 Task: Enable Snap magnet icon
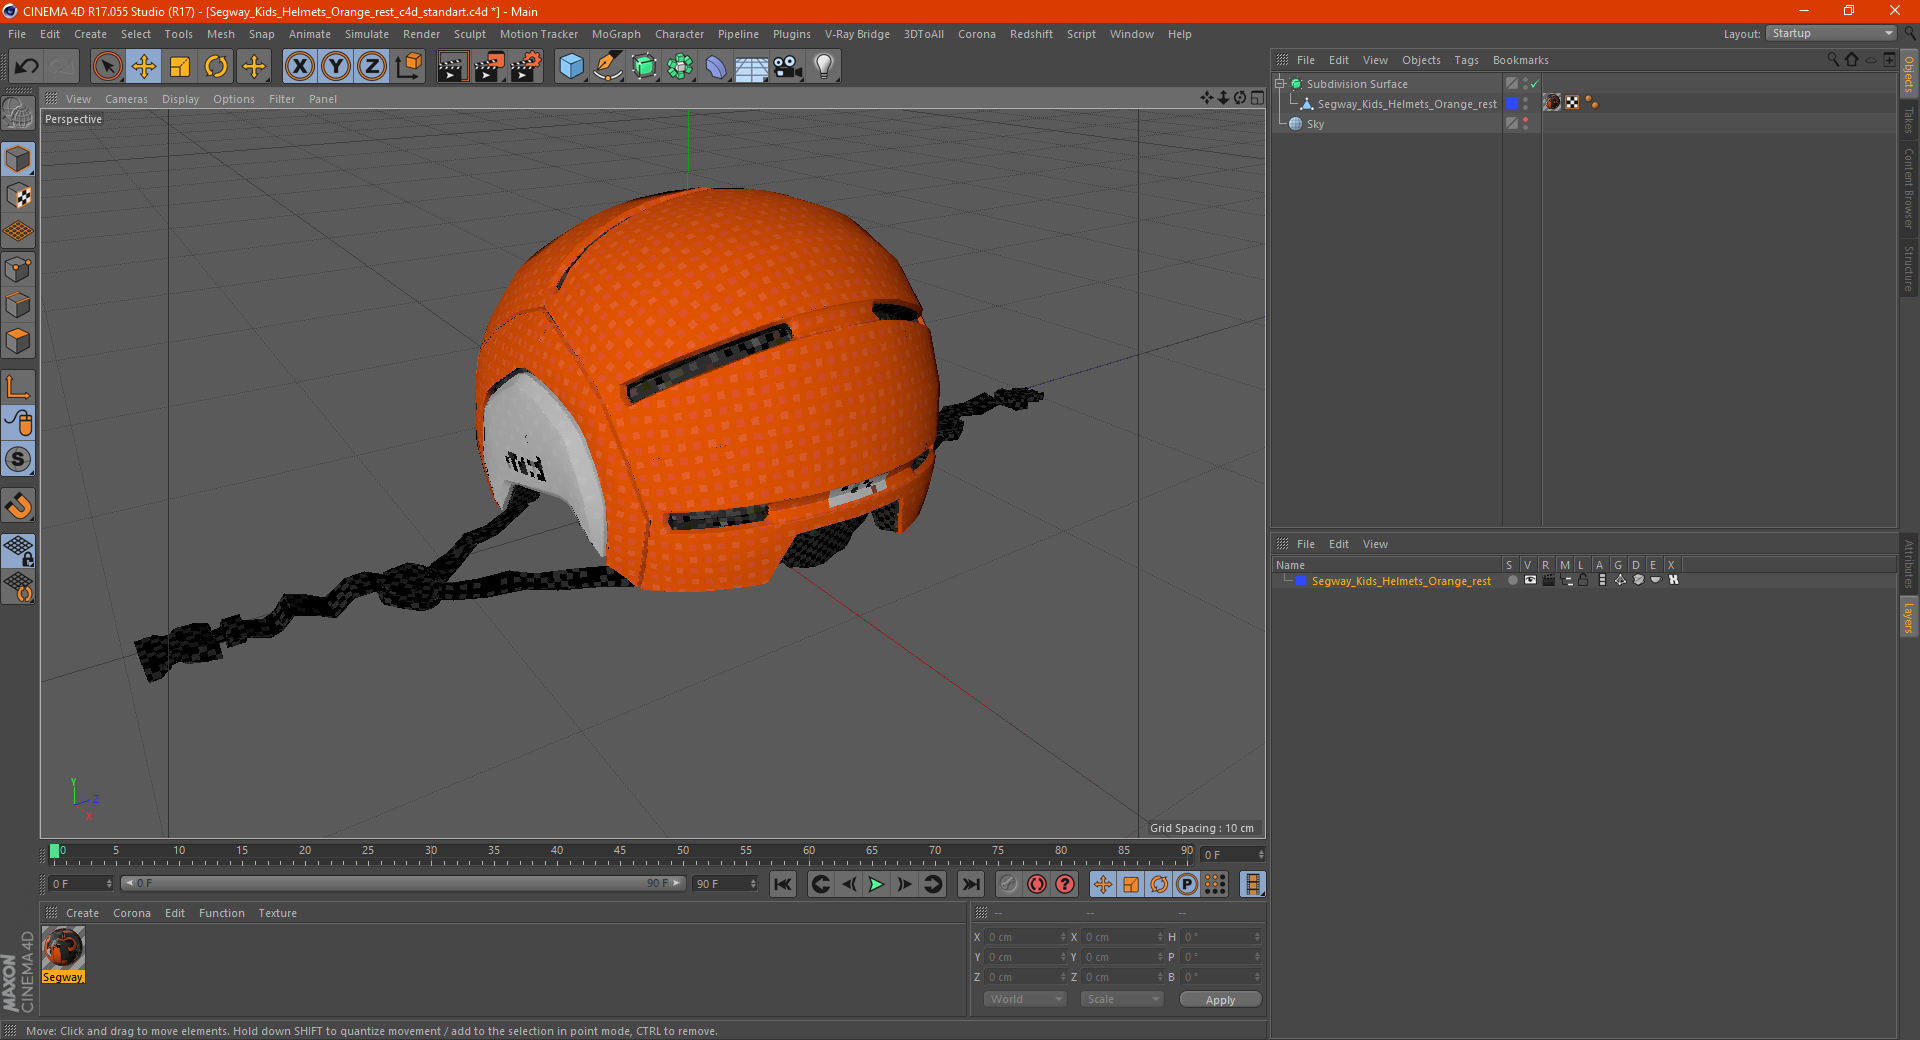(18, 506)
